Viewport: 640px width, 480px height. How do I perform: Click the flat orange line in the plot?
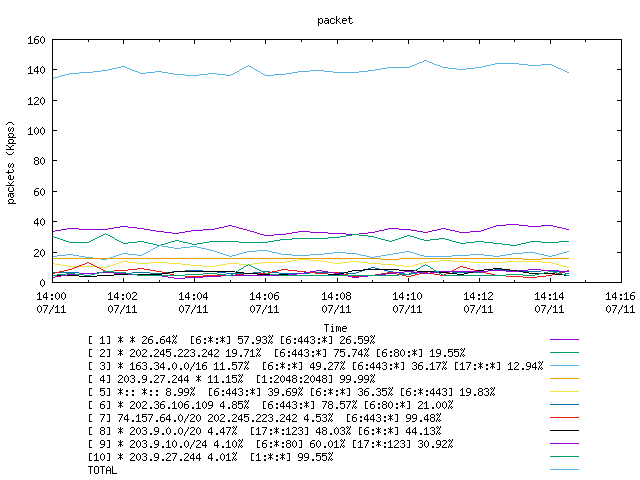pyautogui.click(x=311, y=259)
